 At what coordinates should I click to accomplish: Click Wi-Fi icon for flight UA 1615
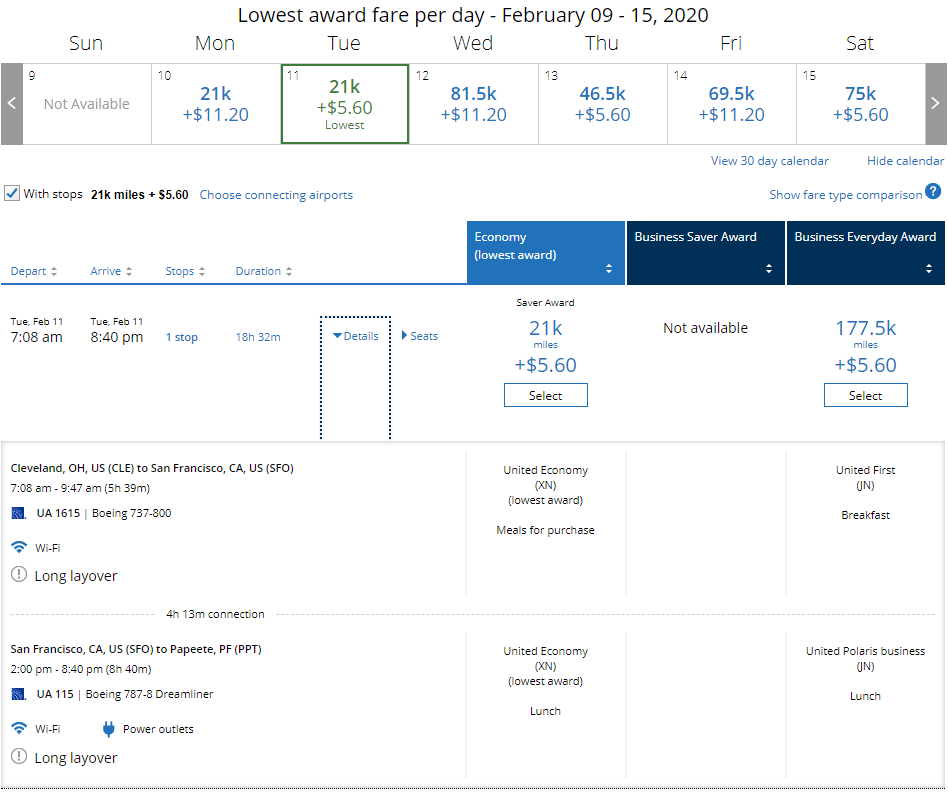point(19,547)
